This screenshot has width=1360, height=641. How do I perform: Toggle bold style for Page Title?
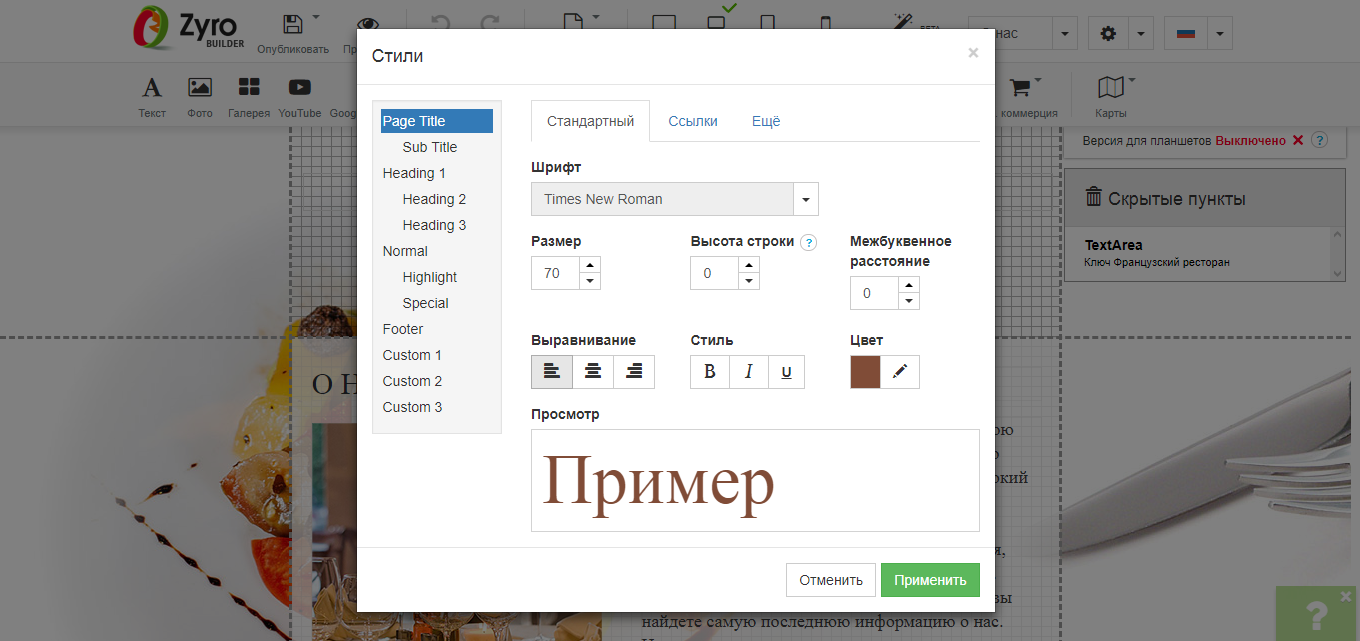point(710,371)
